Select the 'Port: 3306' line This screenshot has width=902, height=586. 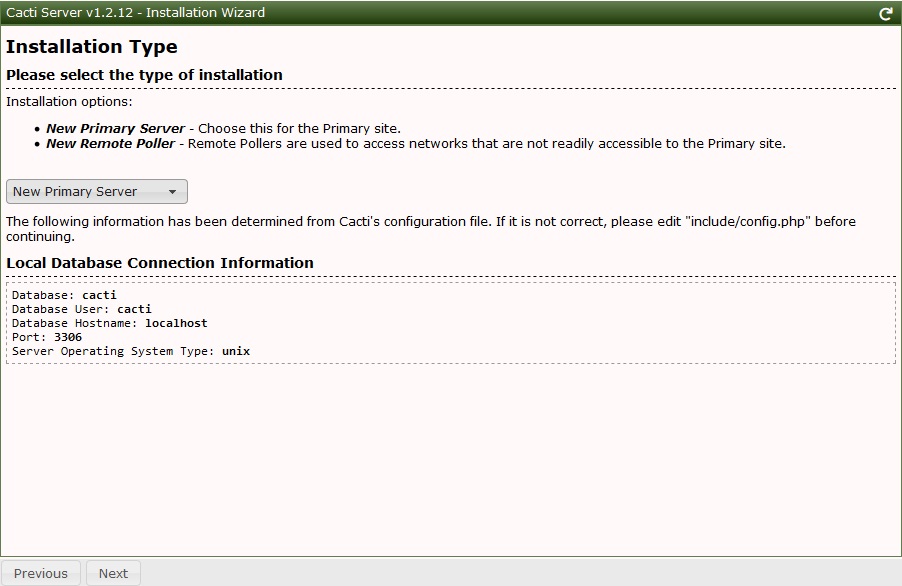coord(47,337)
